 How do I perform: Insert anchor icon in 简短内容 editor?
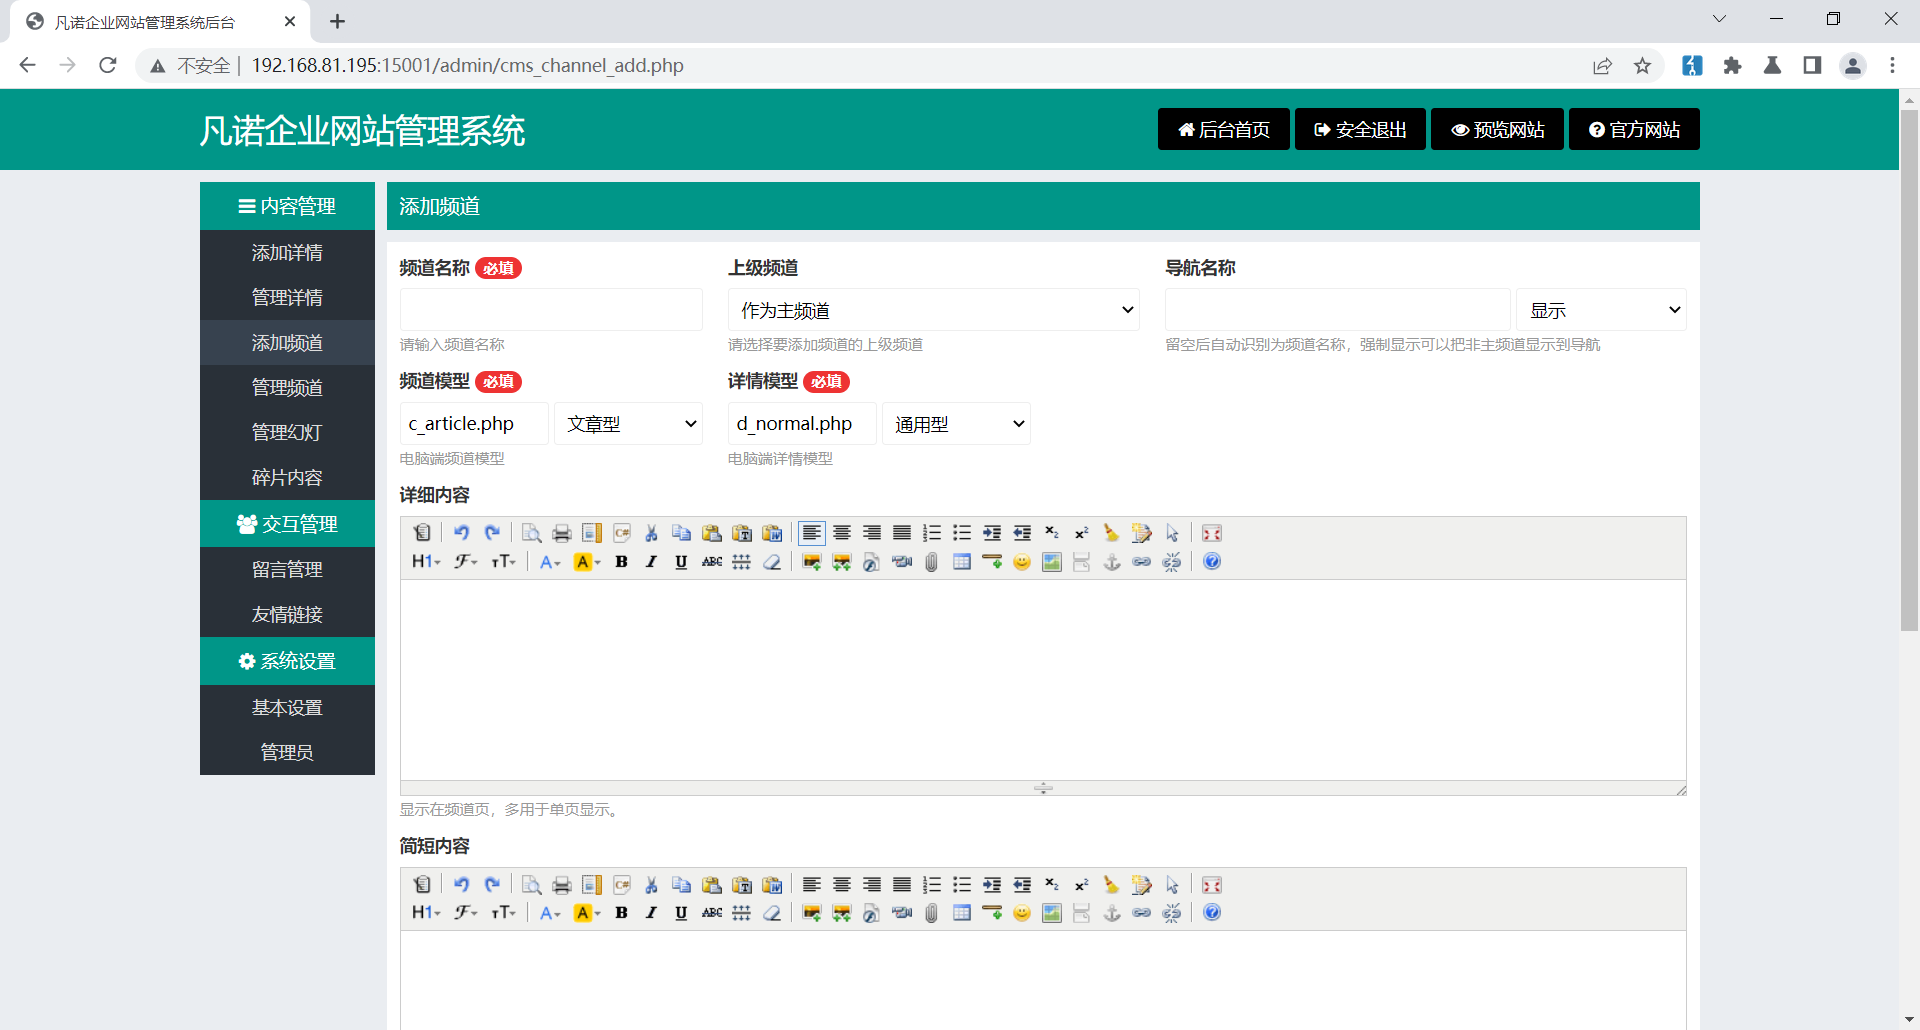pos(1112,913)
